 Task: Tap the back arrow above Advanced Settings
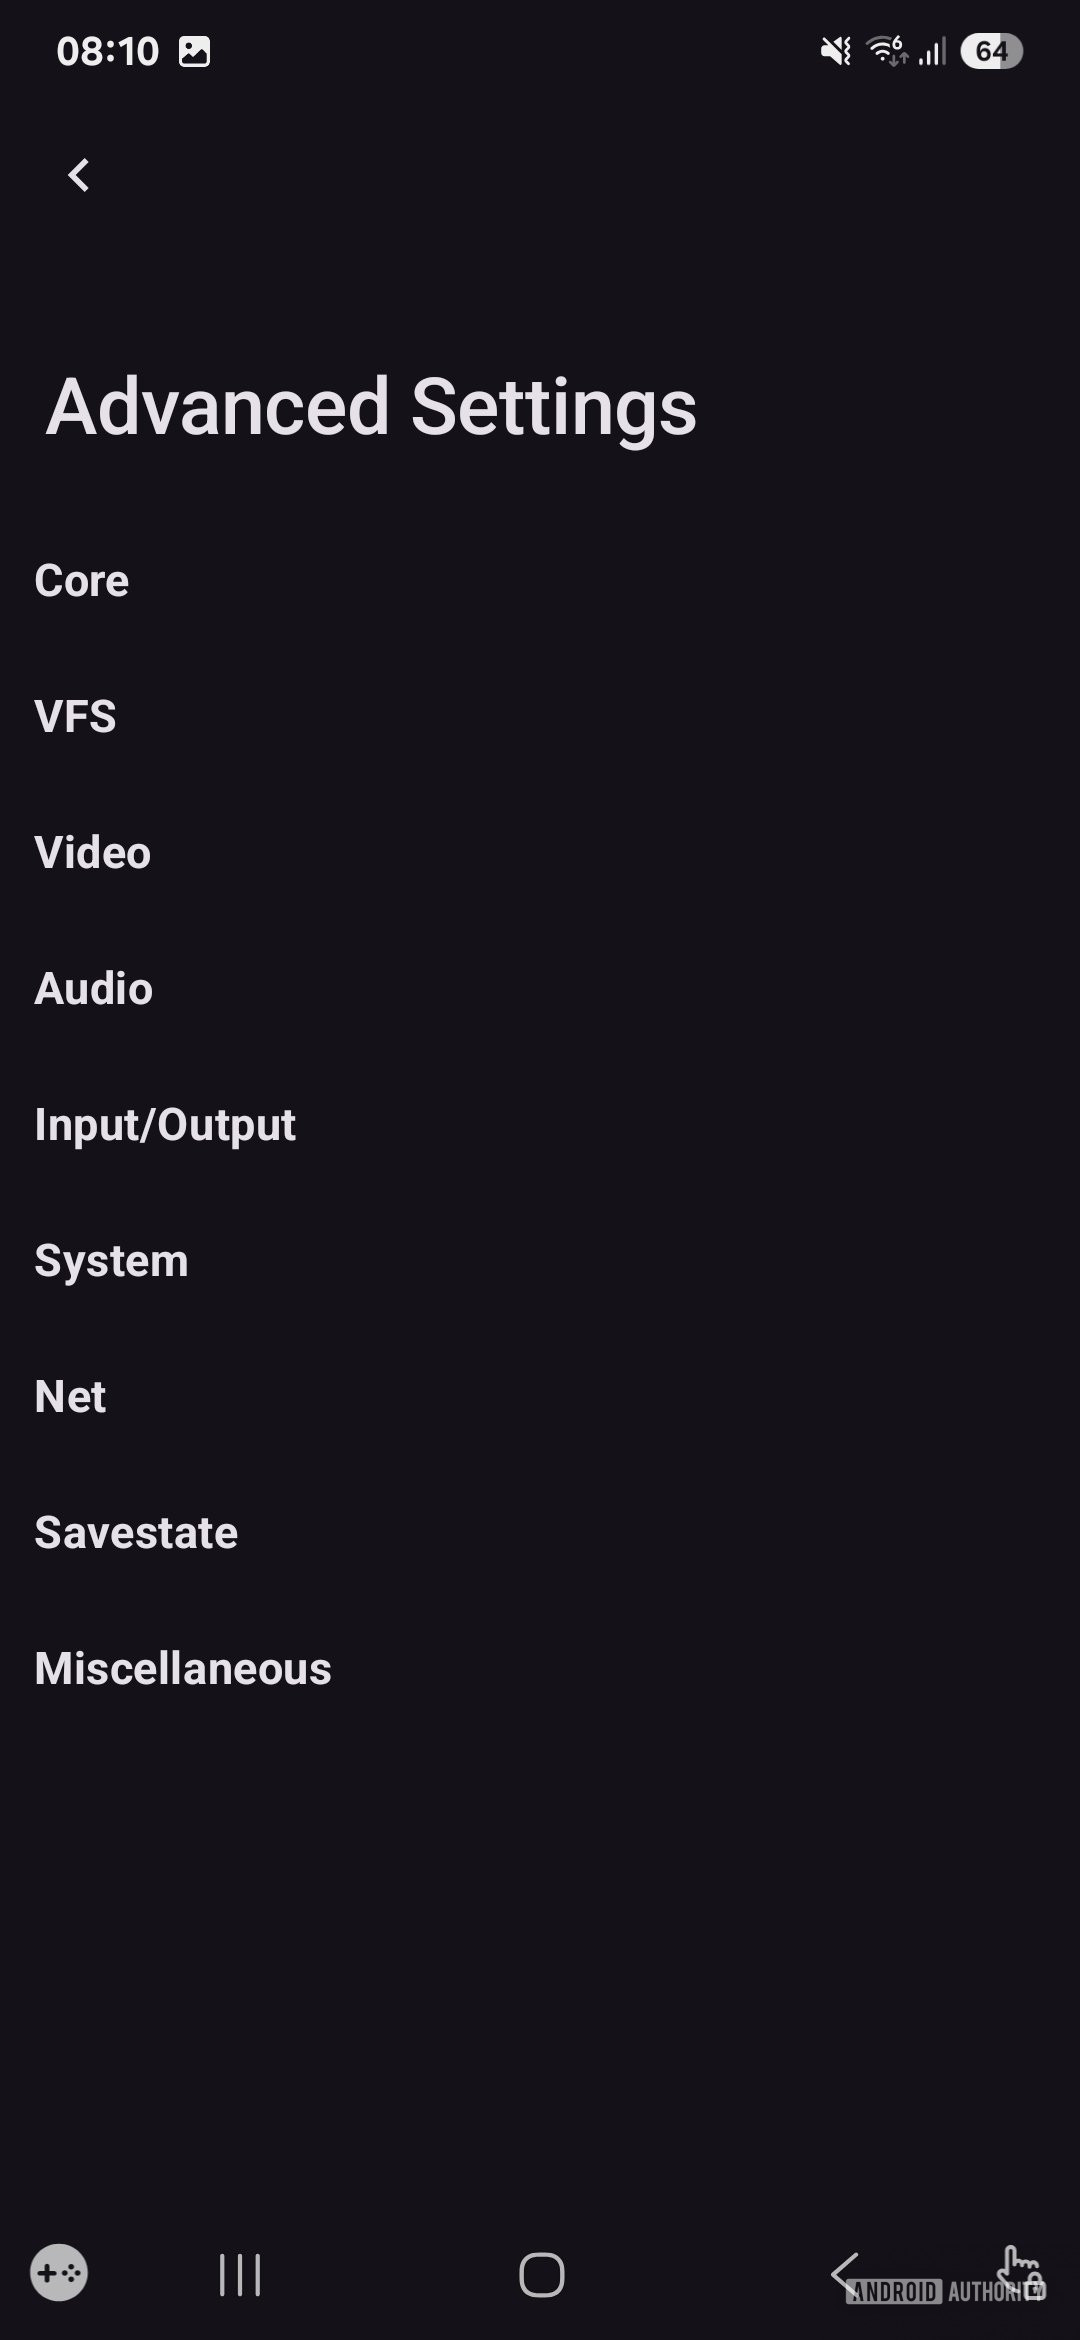(x=79, y=175)
